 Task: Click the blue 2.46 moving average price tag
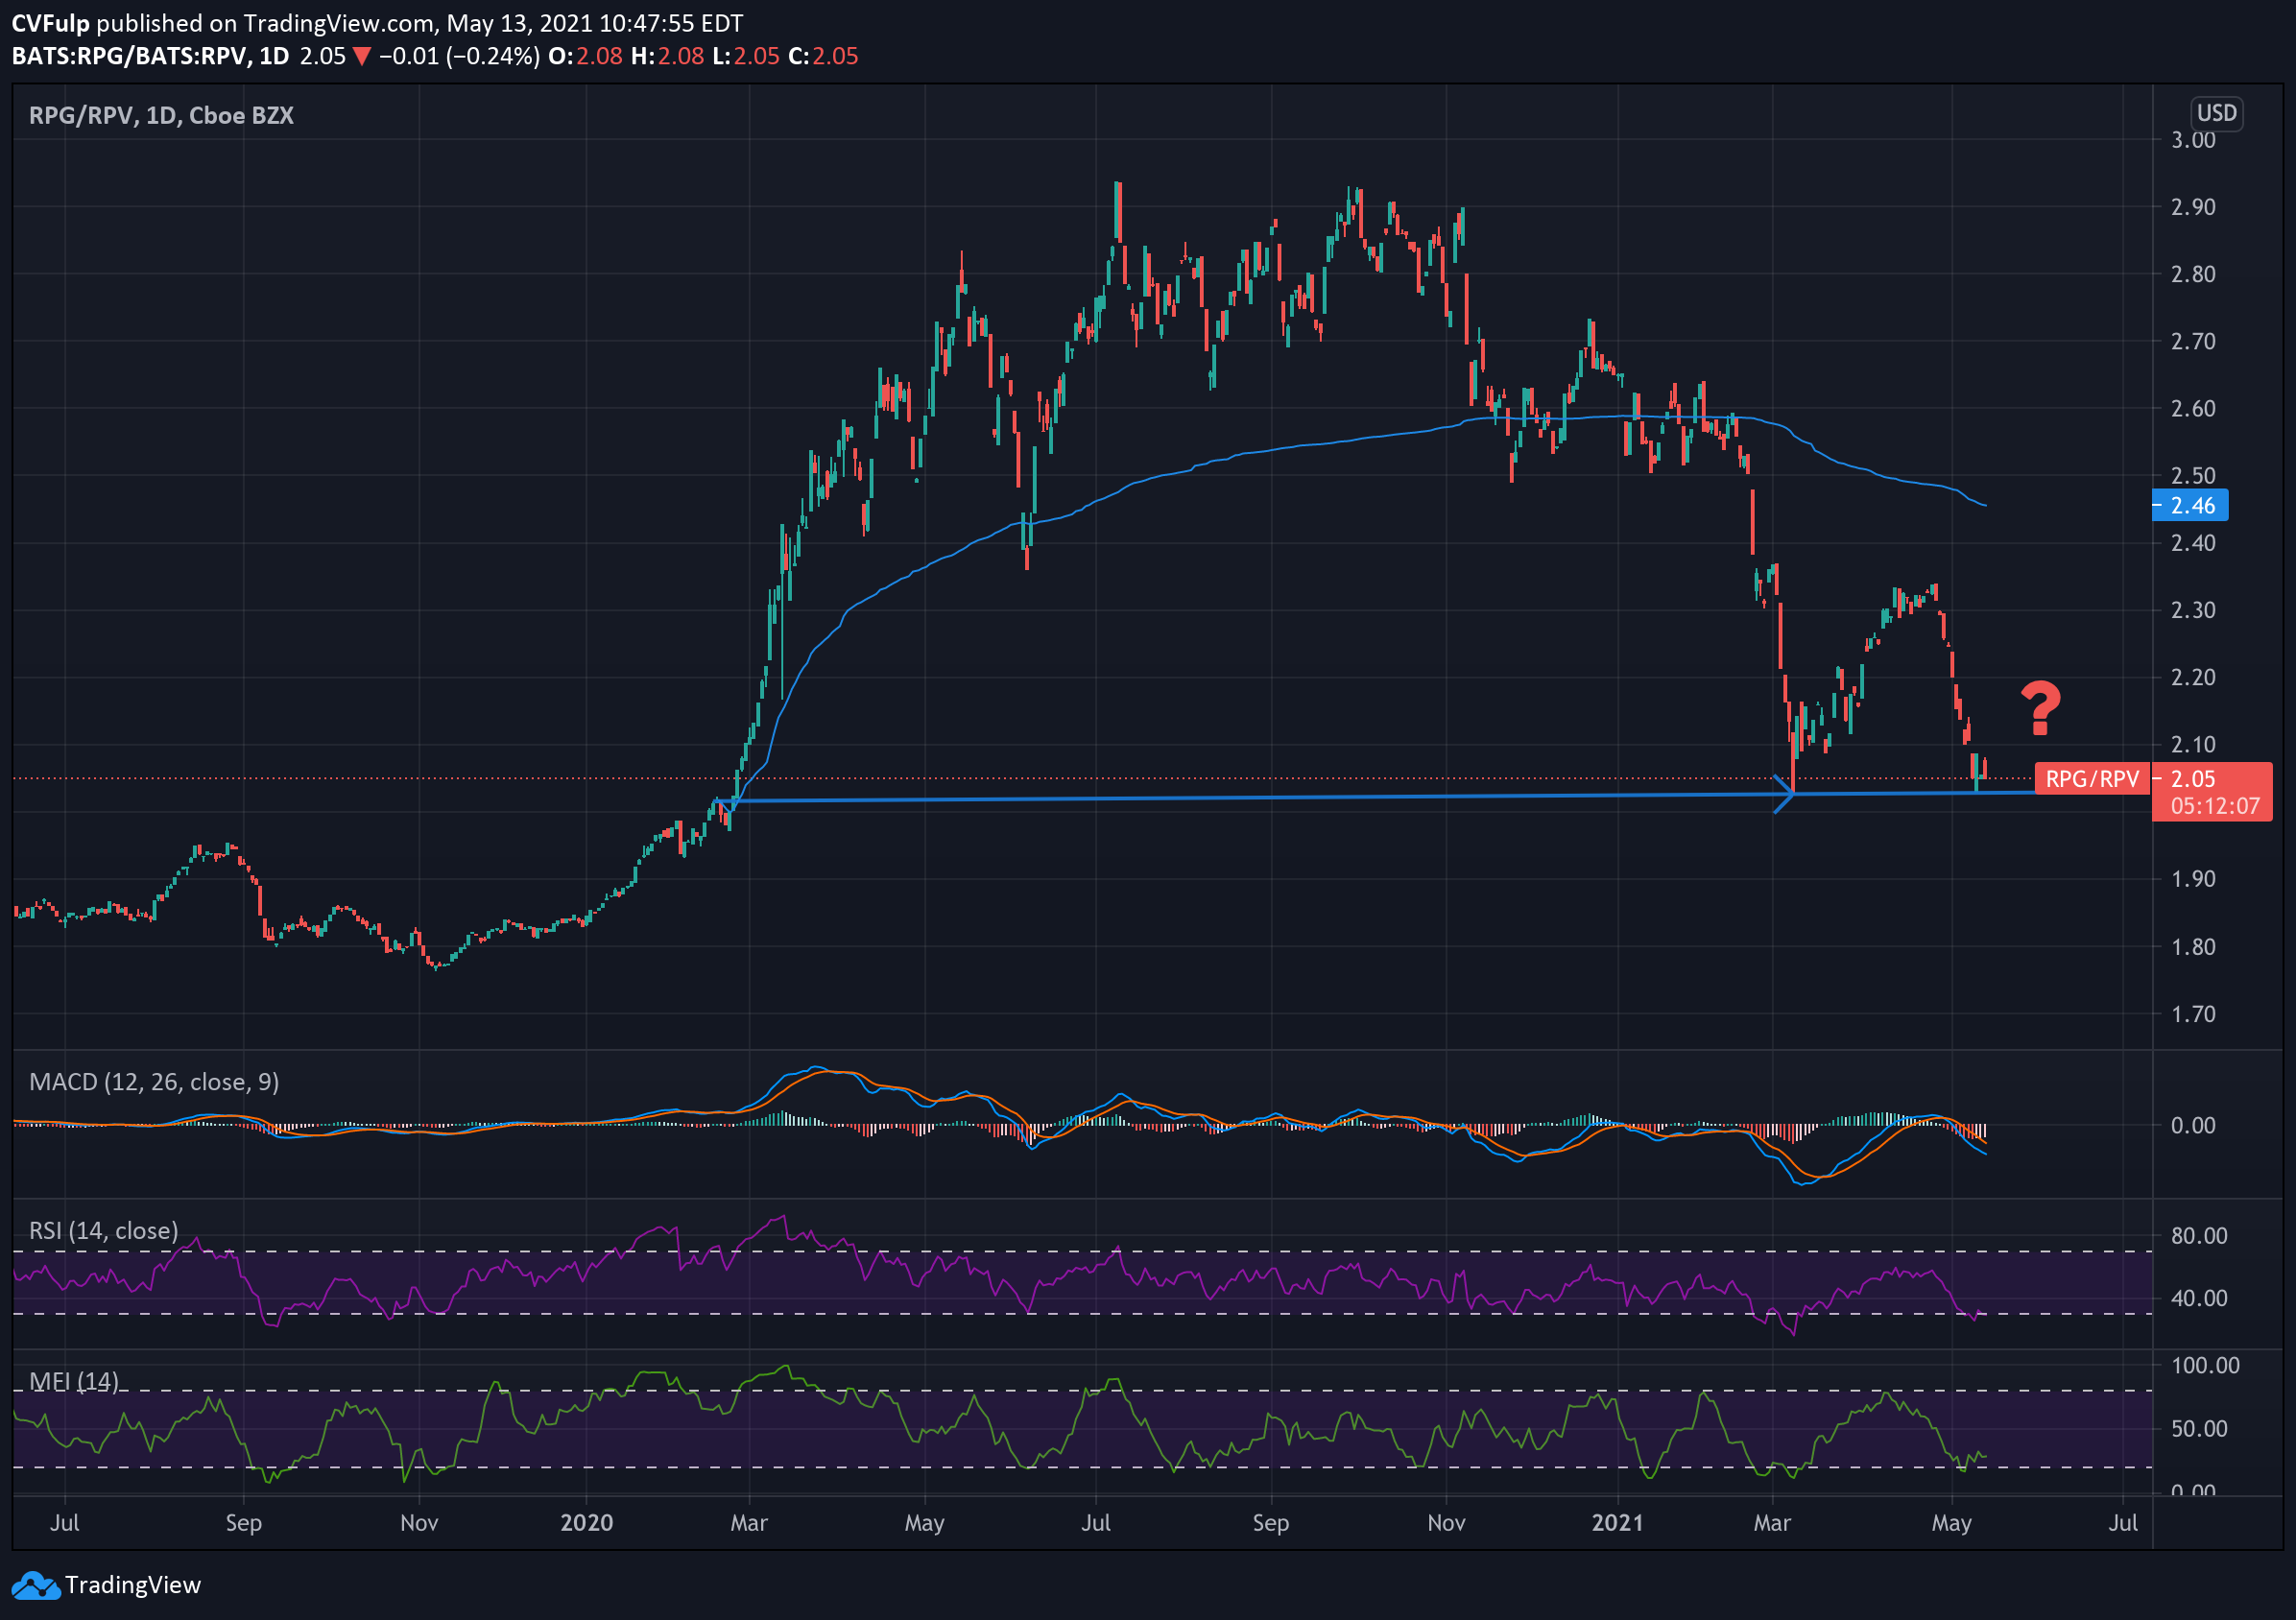2190,506
